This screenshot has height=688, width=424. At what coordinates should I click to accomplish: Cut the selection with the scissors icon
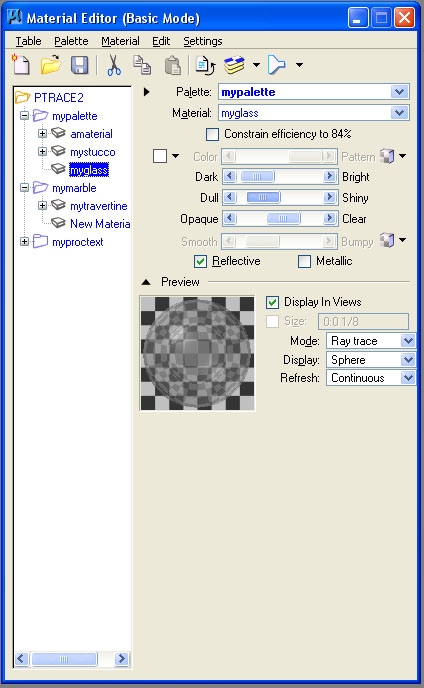[114, 65]
